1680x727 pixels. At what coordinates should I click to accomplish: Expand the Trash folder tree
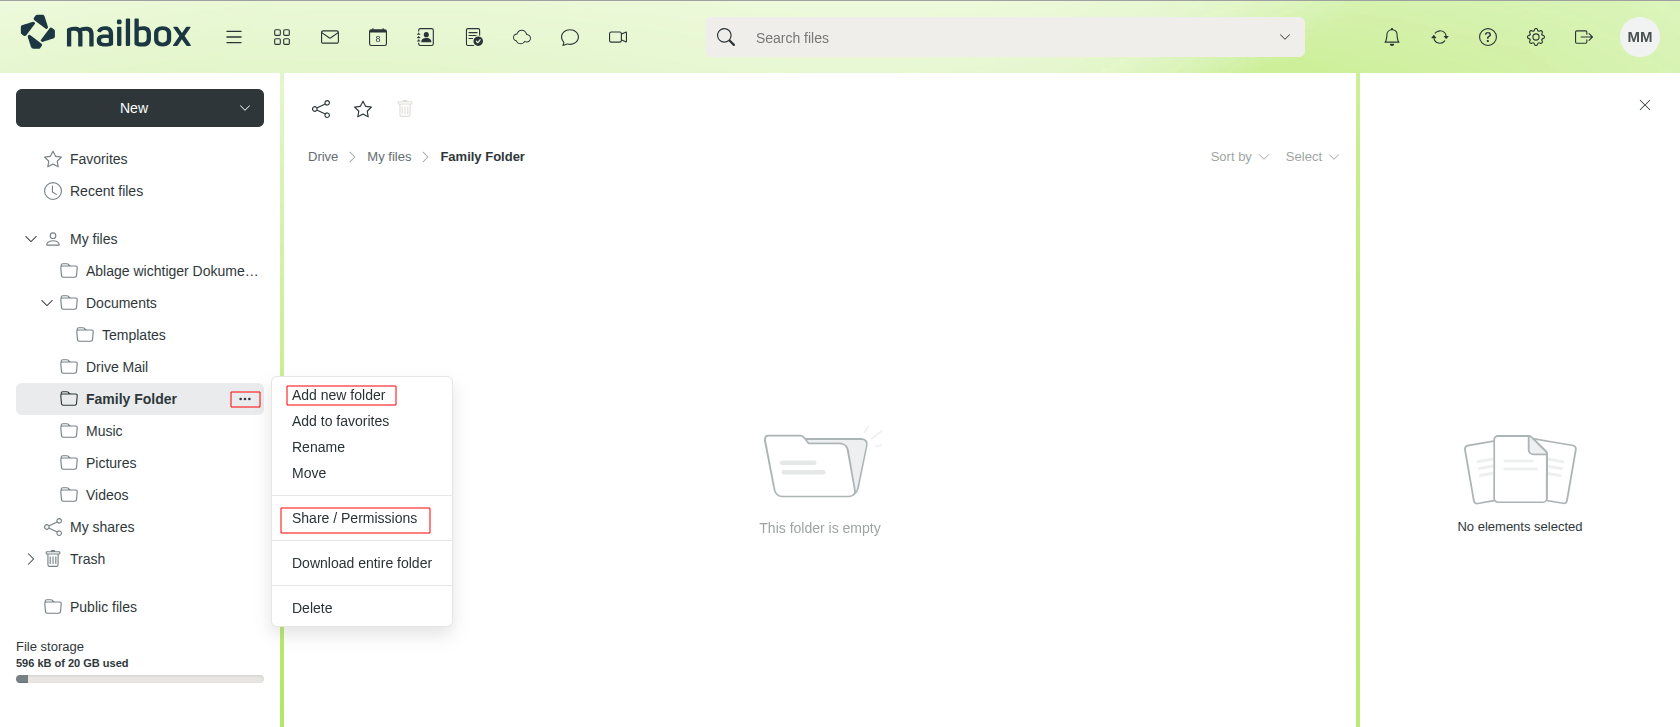pos(31,559)
